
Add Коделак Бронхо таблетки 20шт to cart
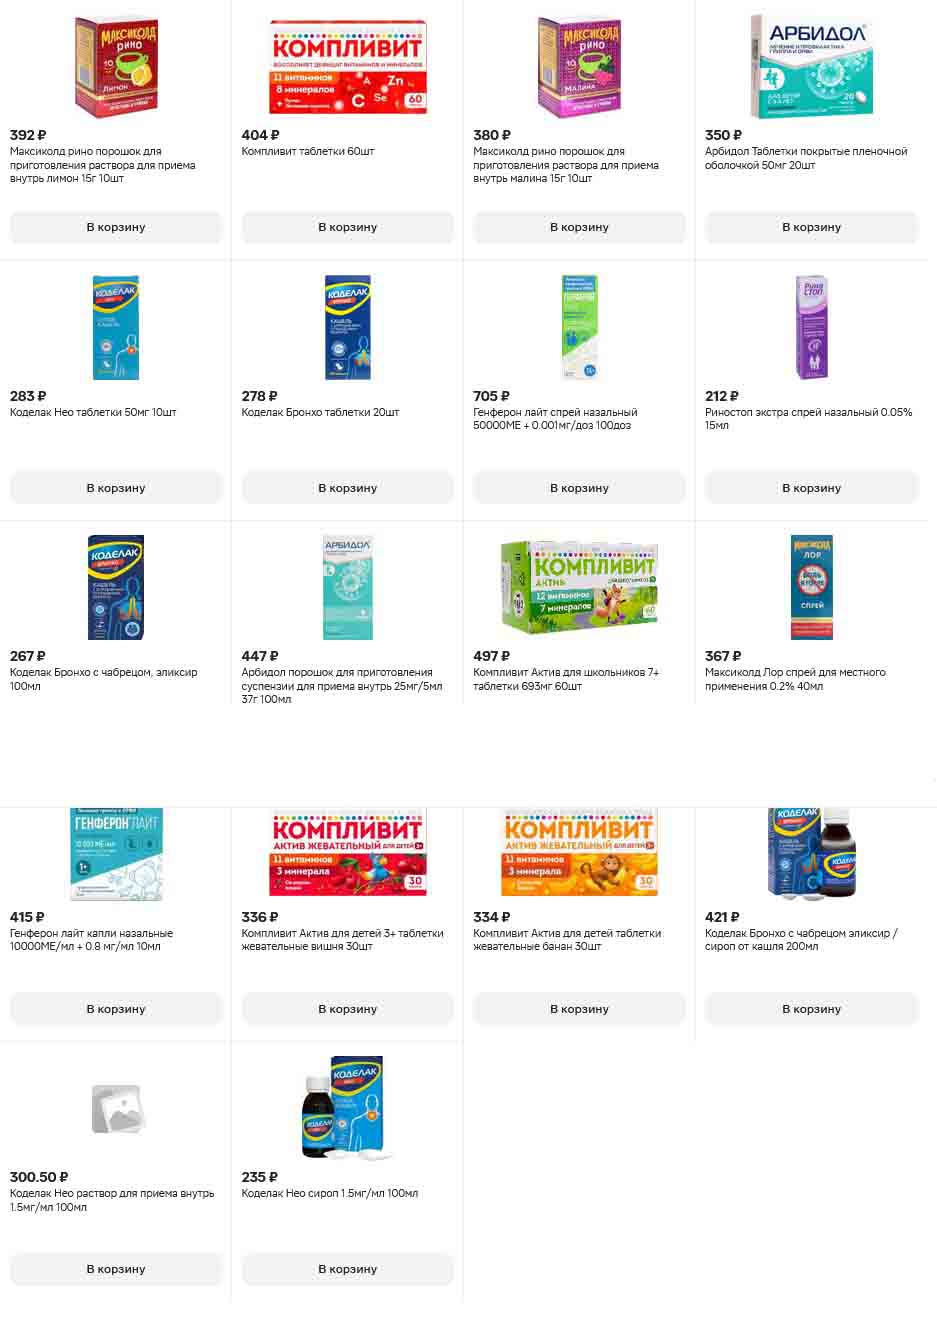coord(348,488)
